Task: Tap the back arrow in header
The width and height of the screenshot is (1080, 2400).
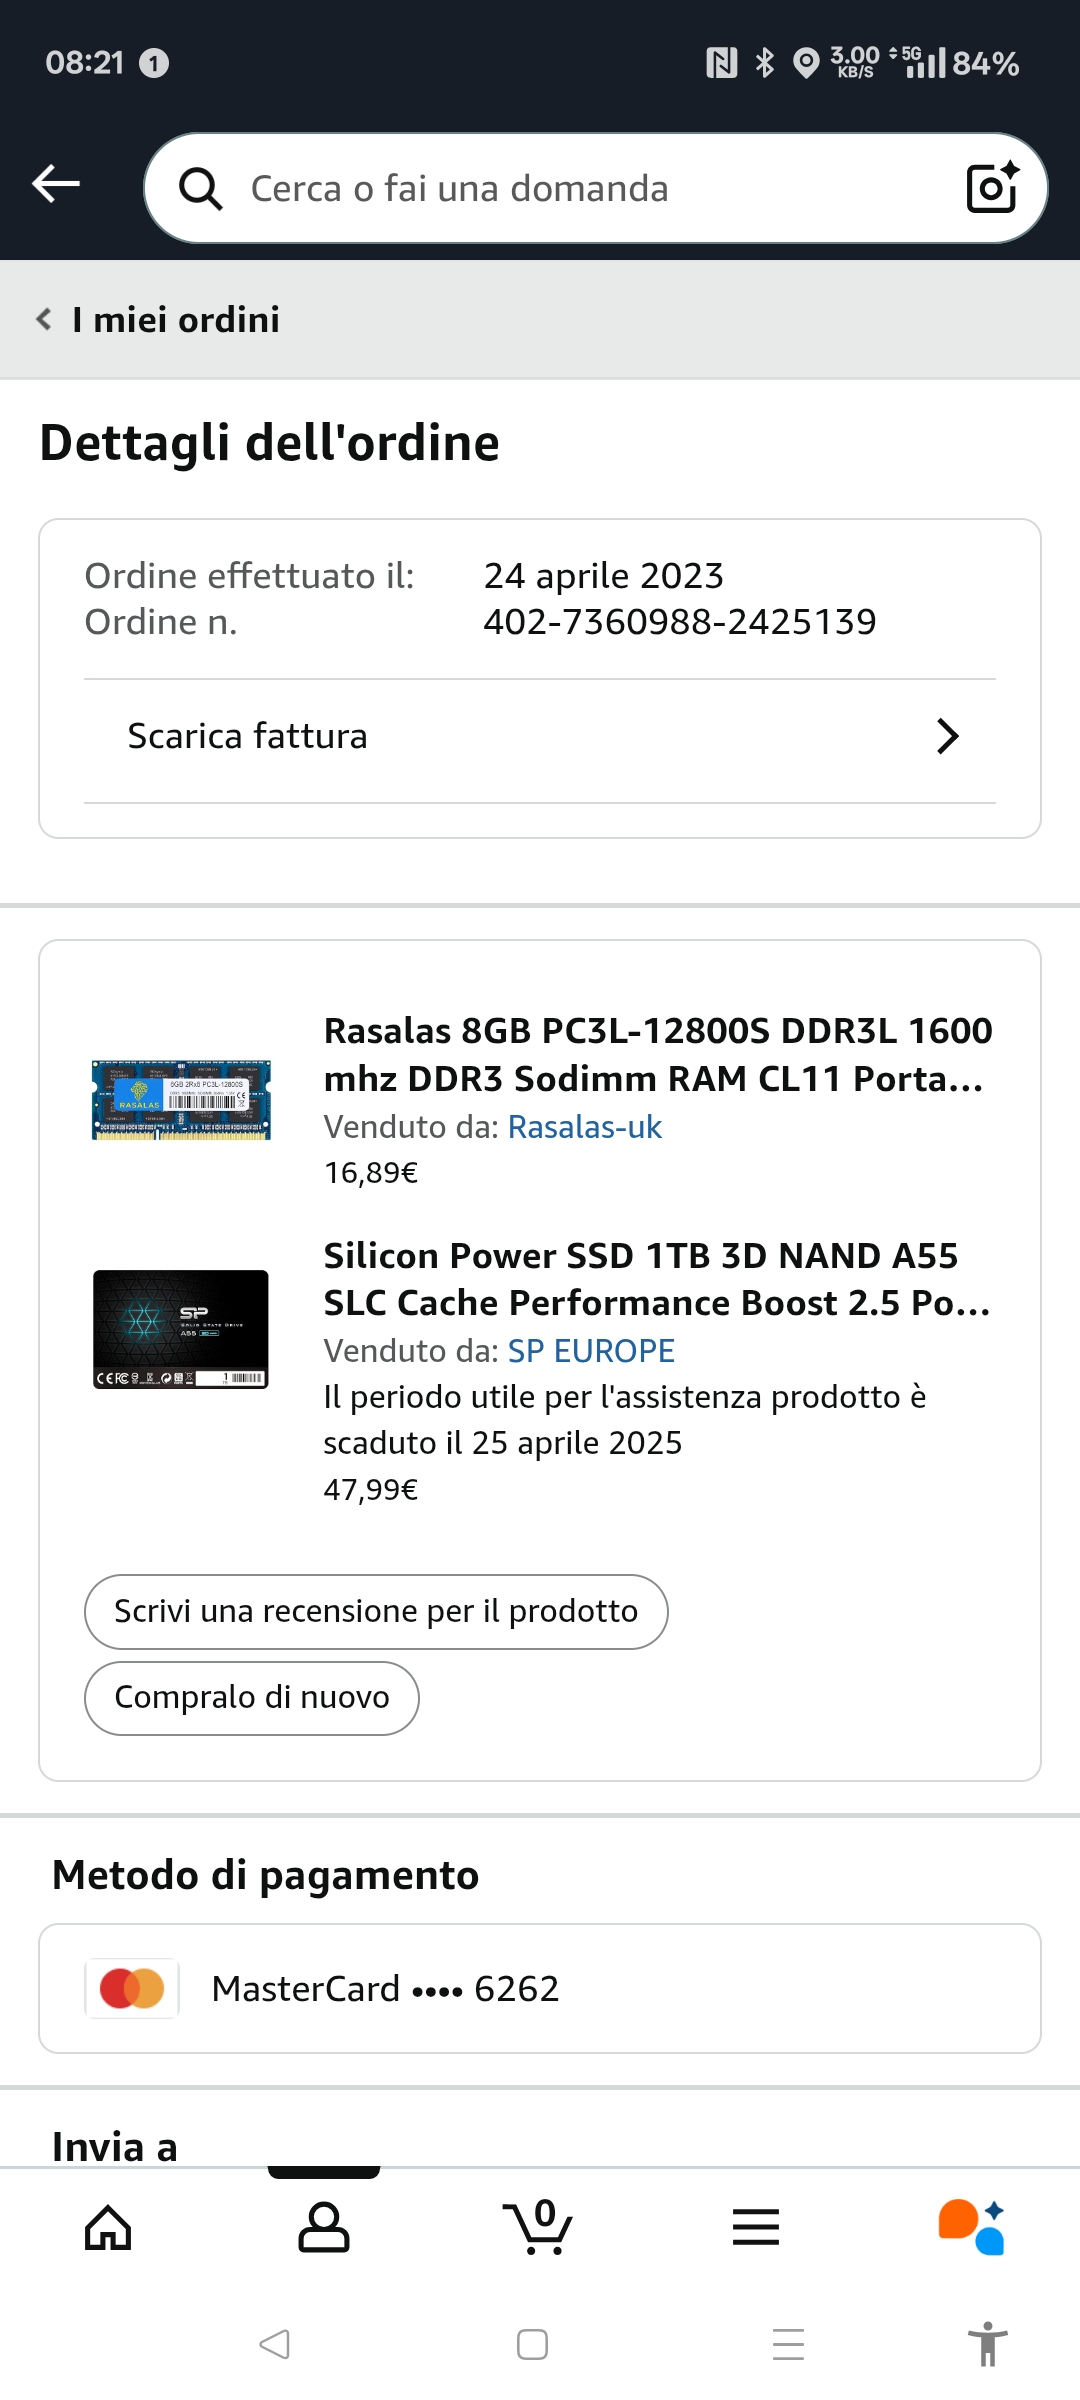Action: coord(56,184)
